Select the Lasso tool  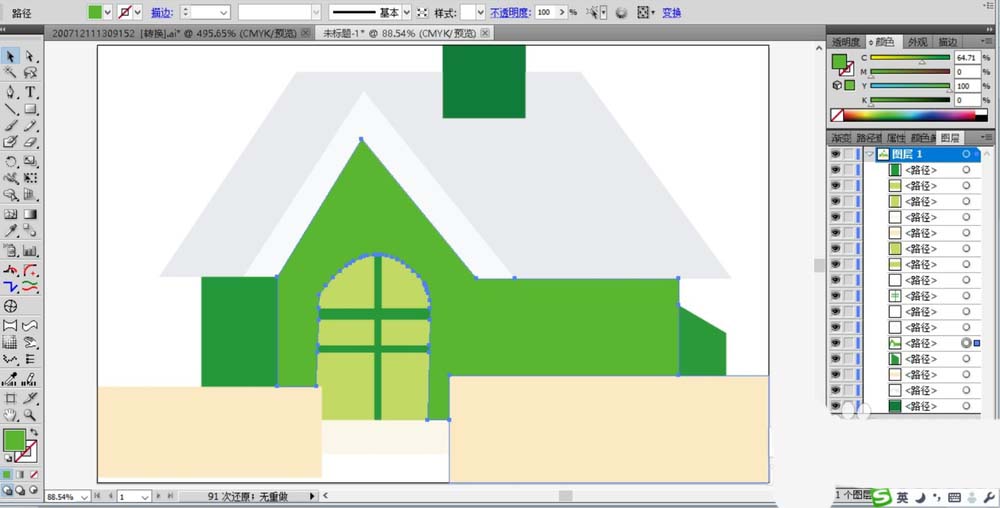tap(30, 73)
